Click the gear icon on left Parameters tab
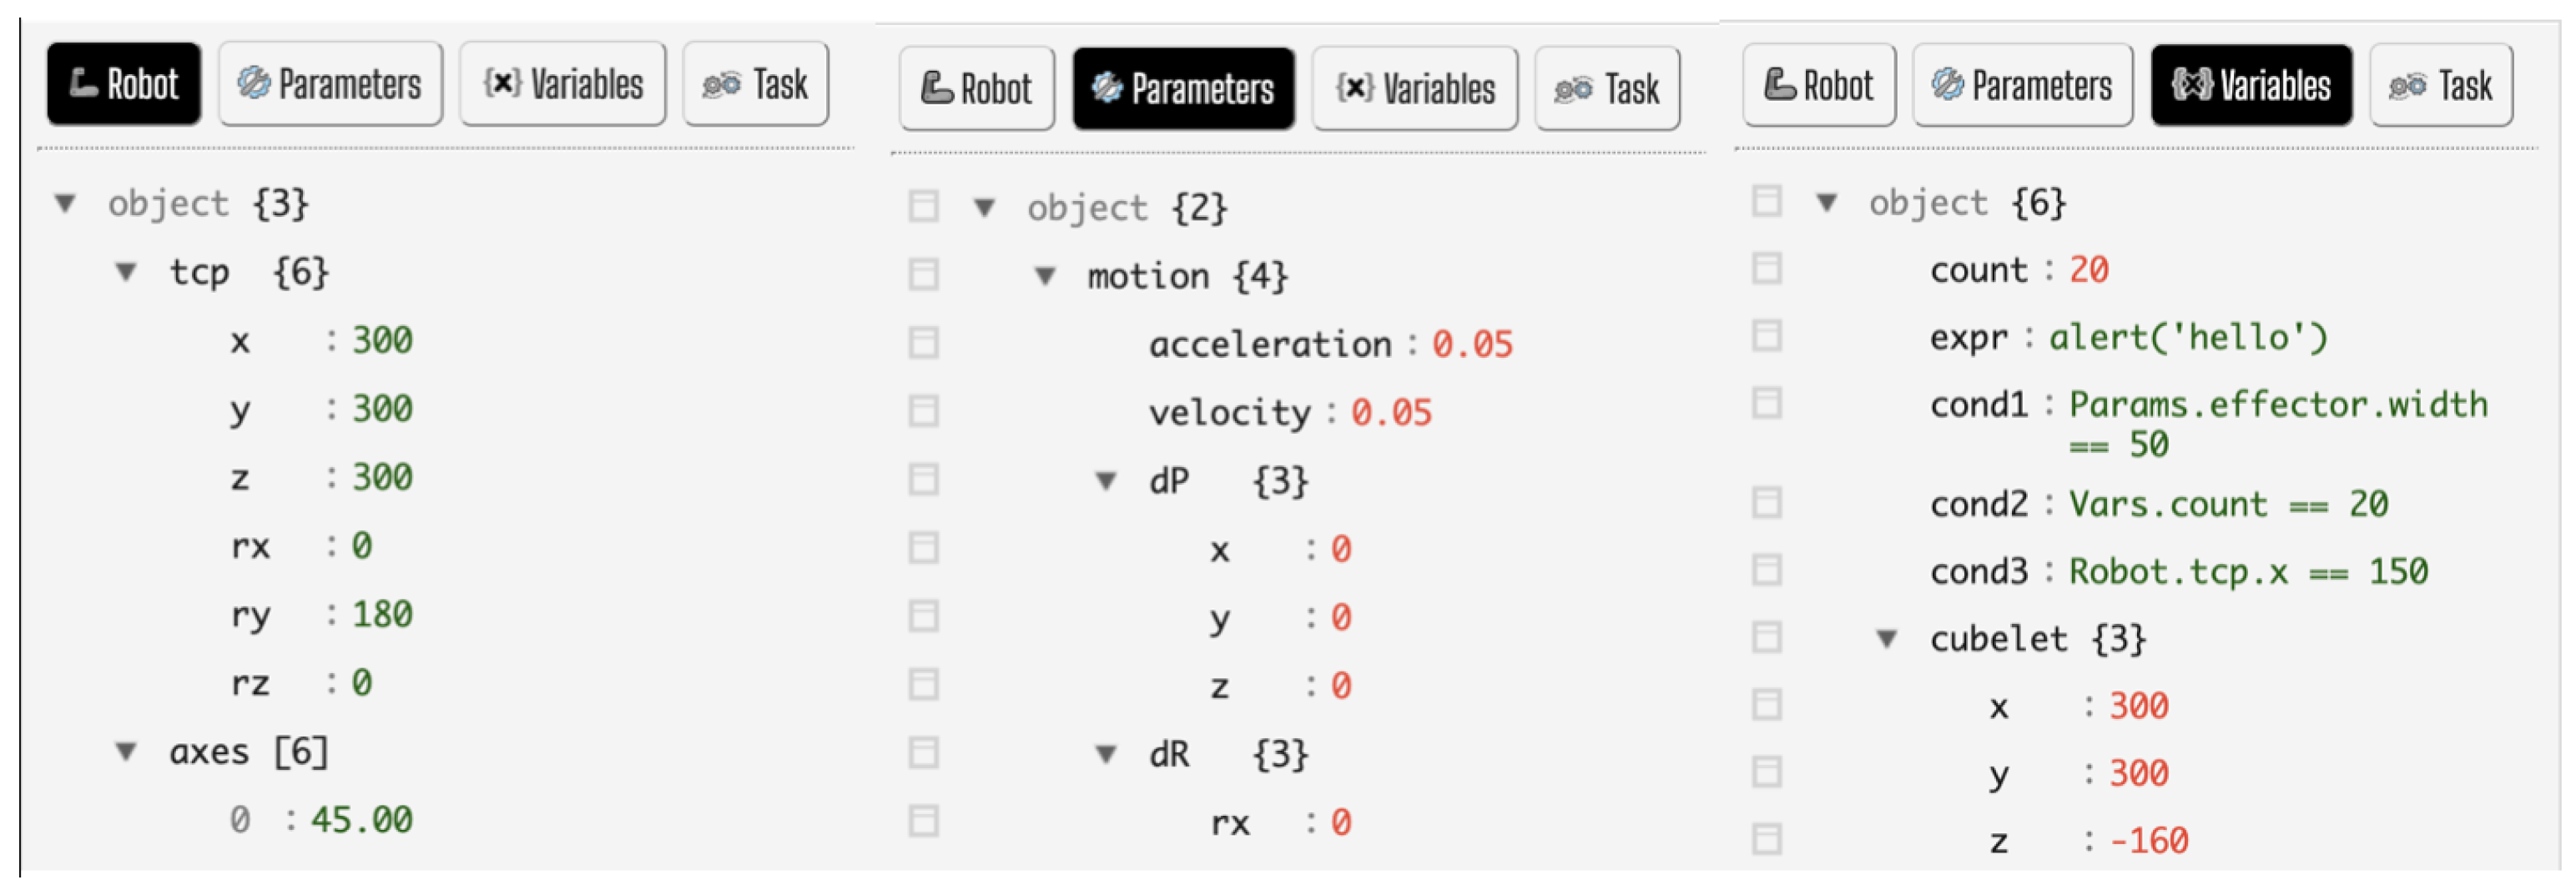This screenshot has width=2576, height=895. [253, 84]
